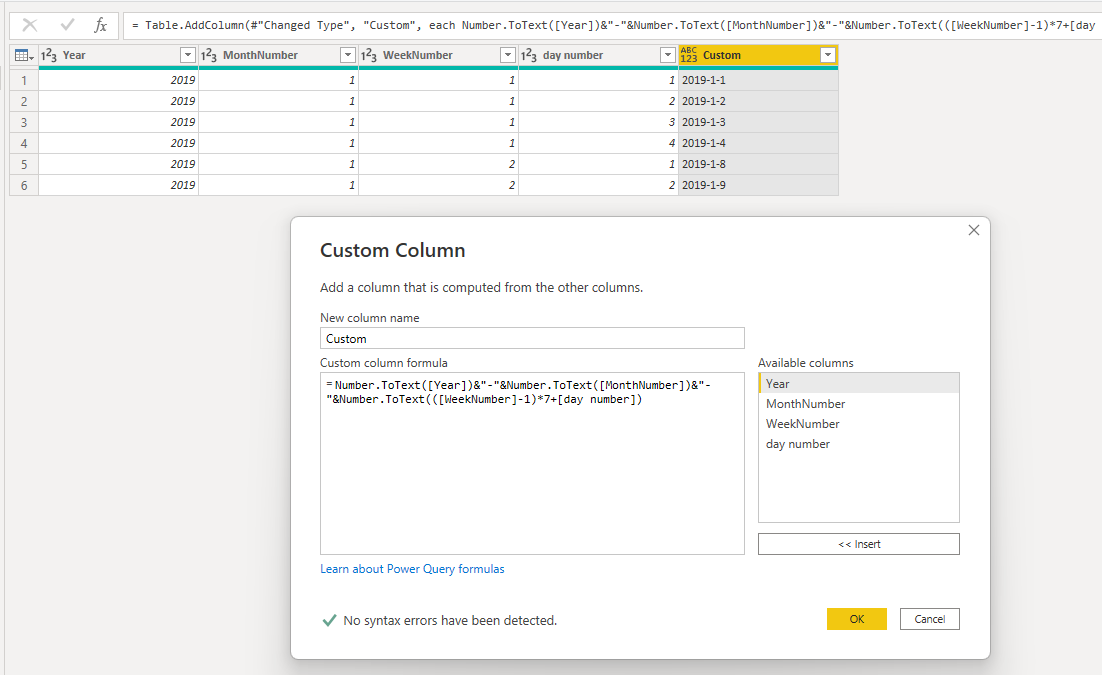1102x675 pixels.
Task: Open Year column filter dropdown
Action: tap(188, 55)
